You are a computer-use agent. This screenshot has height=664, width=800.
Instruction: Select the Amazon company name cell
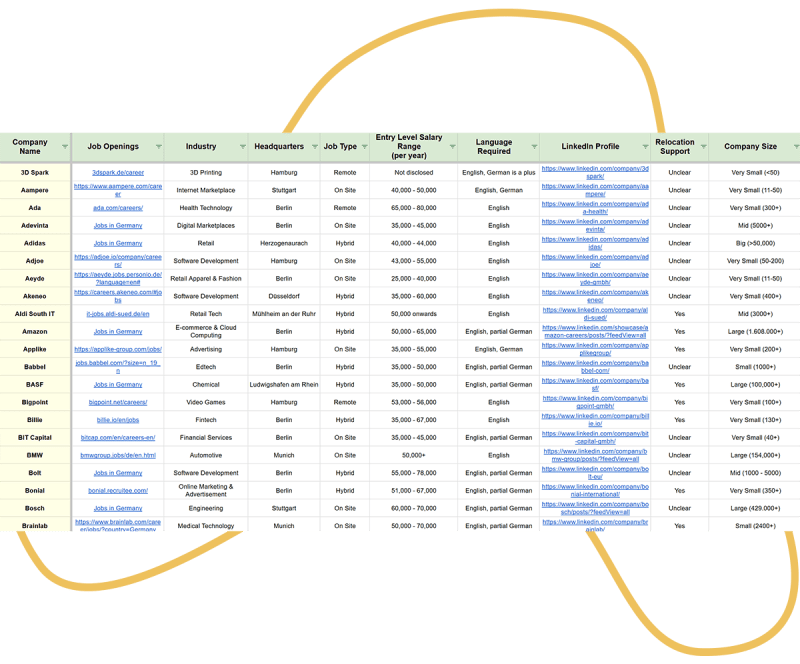(x=35, y=331)
